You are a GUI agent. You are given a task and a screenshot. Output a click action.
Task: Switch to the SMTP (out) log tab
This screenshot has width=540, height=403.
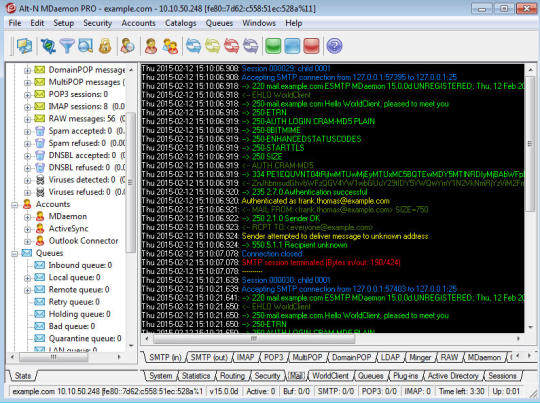click(x=209, y=357)
